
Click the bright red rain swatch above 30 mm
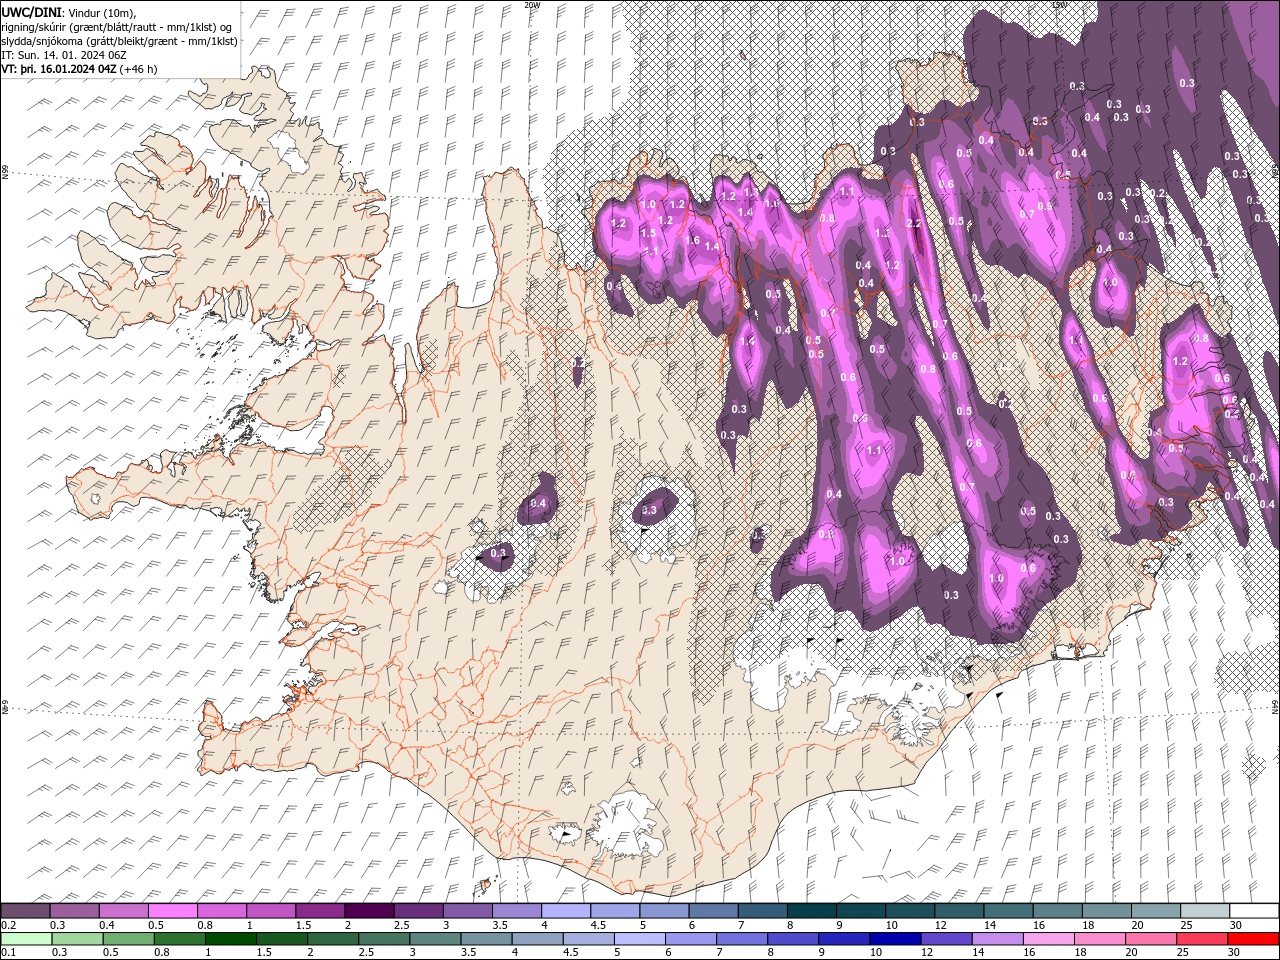[1253, 939]
